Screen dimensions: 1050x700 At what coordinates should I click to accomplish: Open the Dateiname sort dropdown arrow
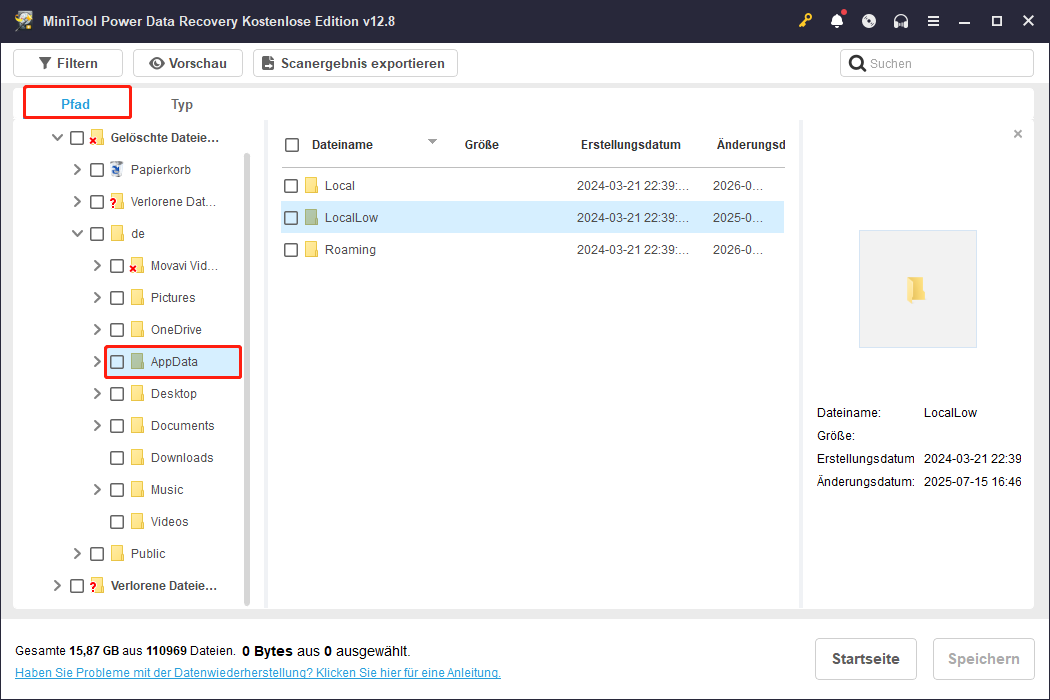coord(432,142)
